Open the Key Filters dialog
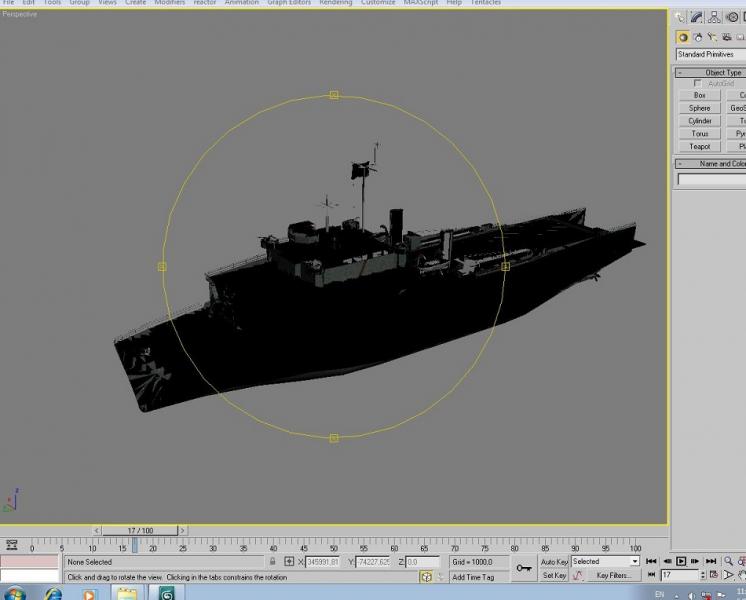The width and height of the screenshot is (746, 600). point(614,576)
